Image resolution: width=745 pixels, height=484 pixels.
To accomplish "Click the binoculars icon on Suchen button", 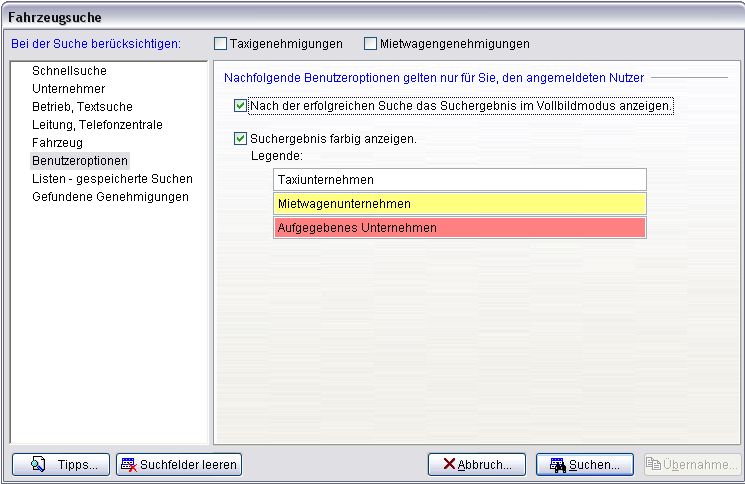I will pos(556,464).
